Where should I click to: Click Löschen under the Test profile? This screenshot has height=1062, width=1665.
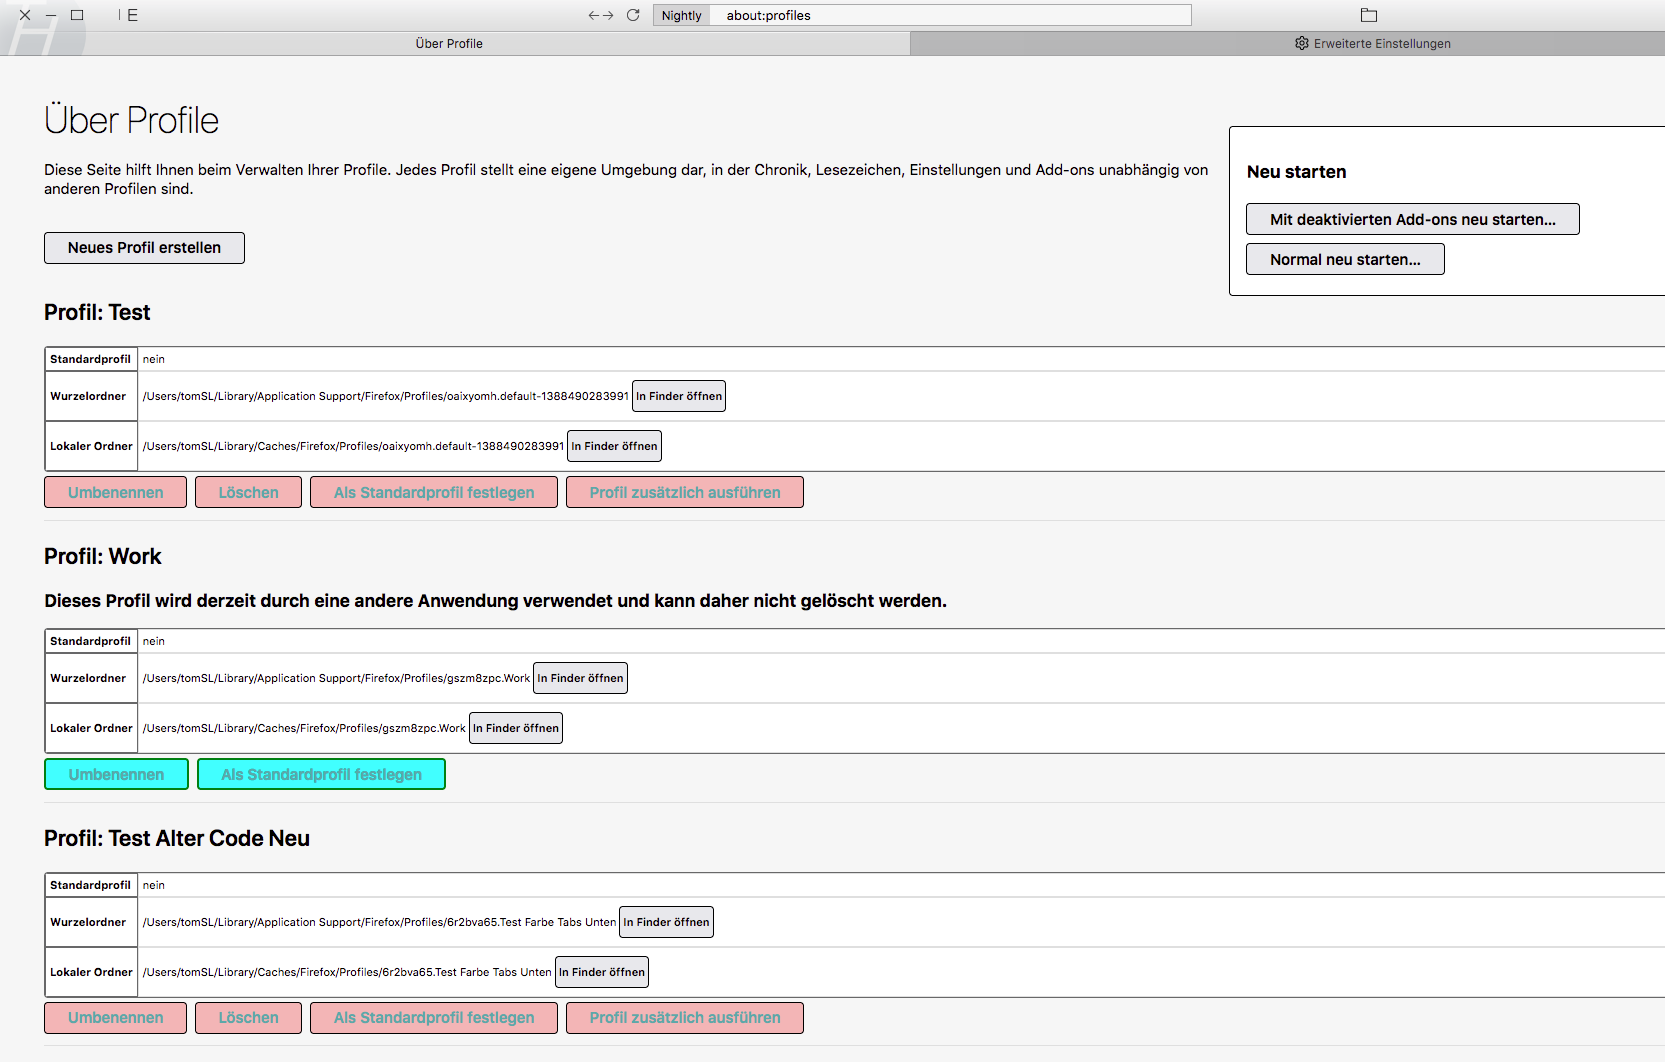coord(248,493)
